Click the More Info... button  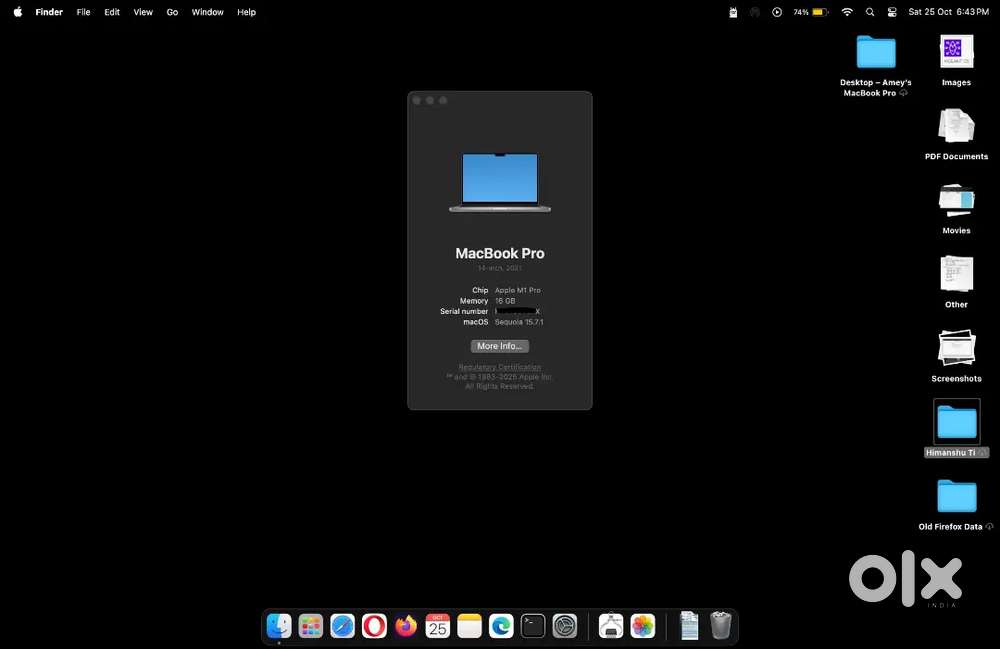coord(499,346)
